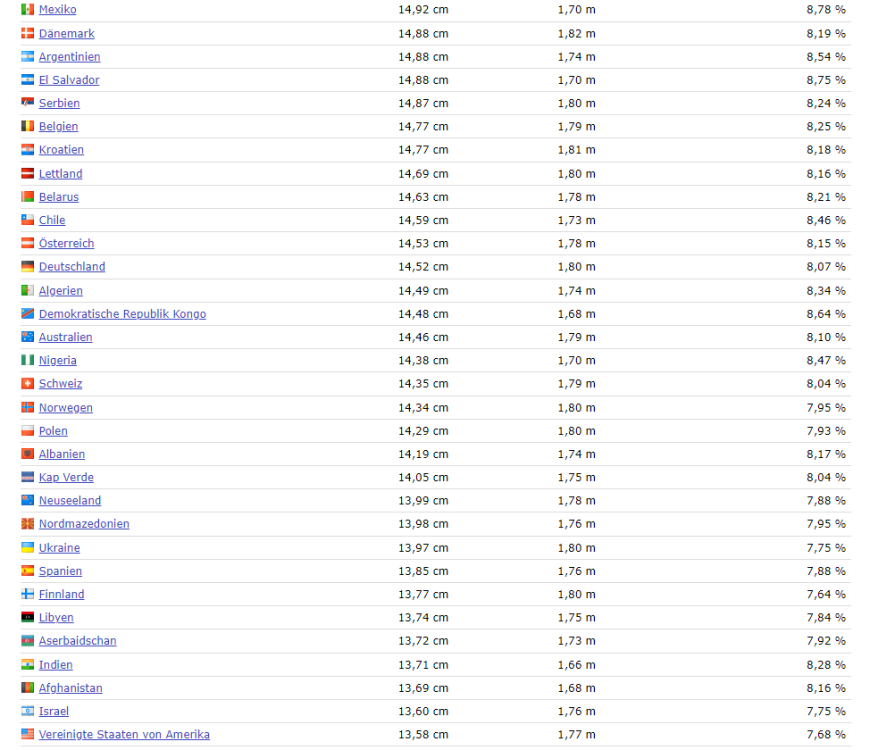Click the Mexico flag icon
This screenshot has height=750, width=870.
coord(28,10)
